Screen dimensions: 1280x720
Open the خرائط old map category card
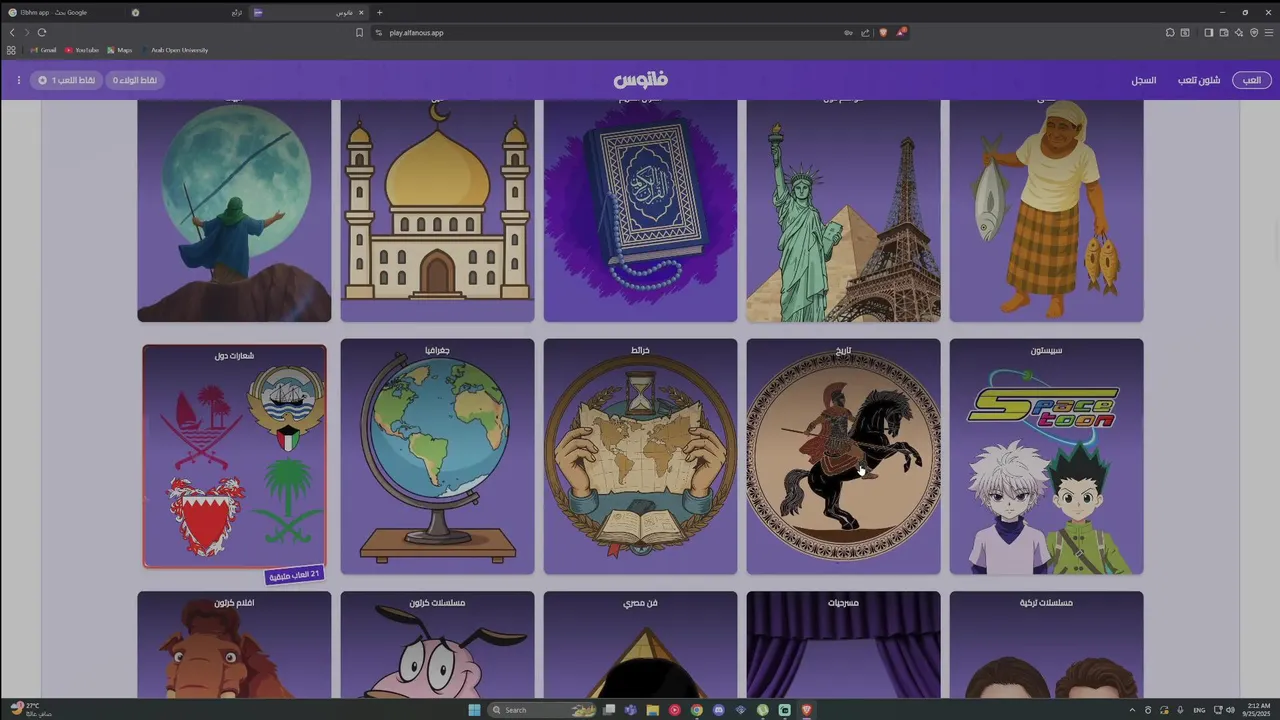coord(640,456)
